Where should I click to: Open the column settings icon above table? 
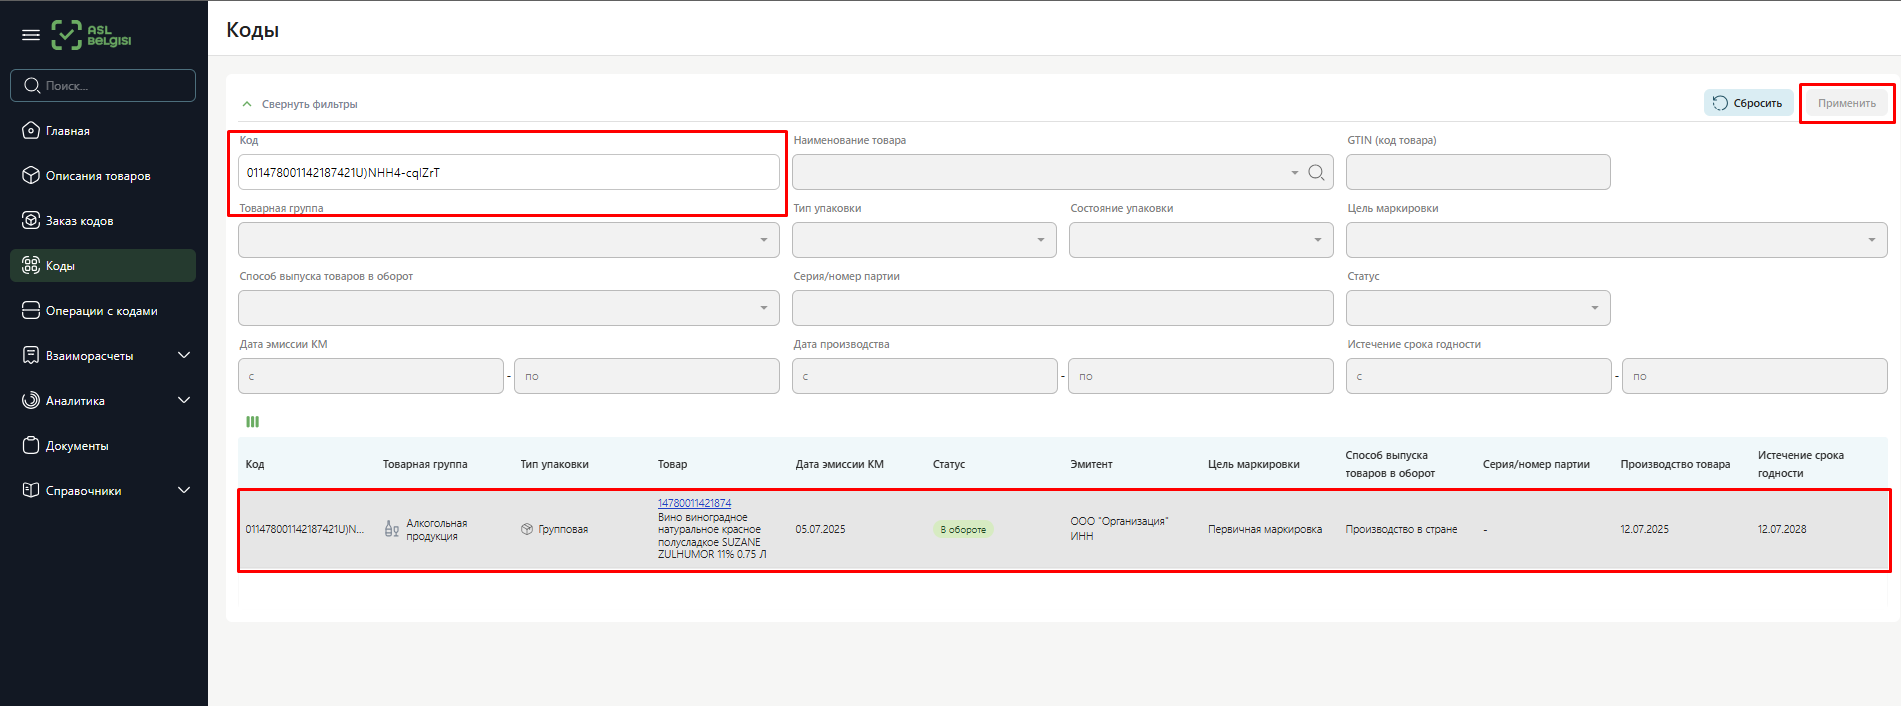(253, 422)
